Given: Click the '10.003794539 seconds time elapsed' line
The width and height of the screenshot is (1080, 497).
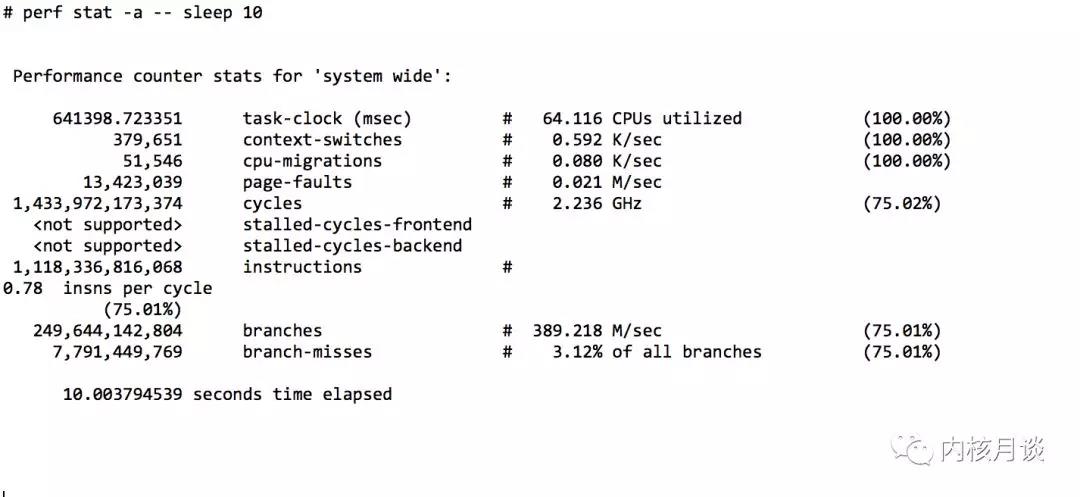Looking at the screenshot, I should (227, 394).
